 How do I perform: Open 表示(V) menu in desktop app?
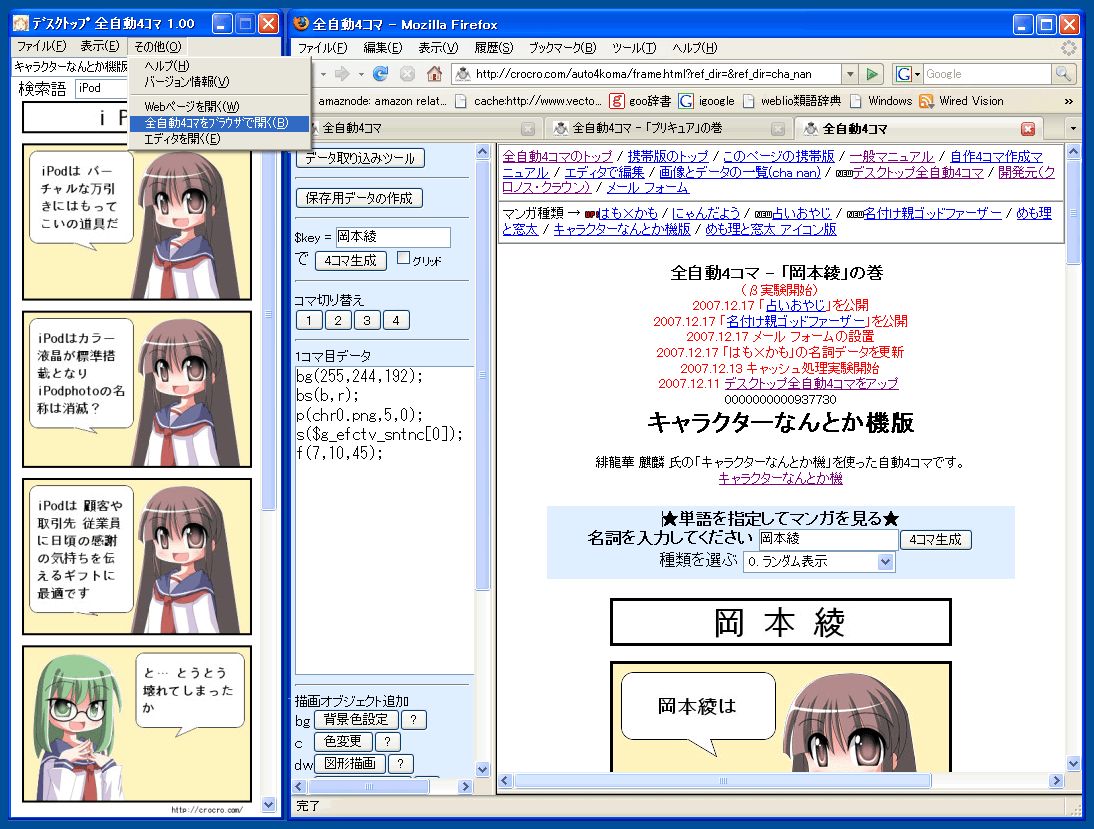click(x=100, y=46)
